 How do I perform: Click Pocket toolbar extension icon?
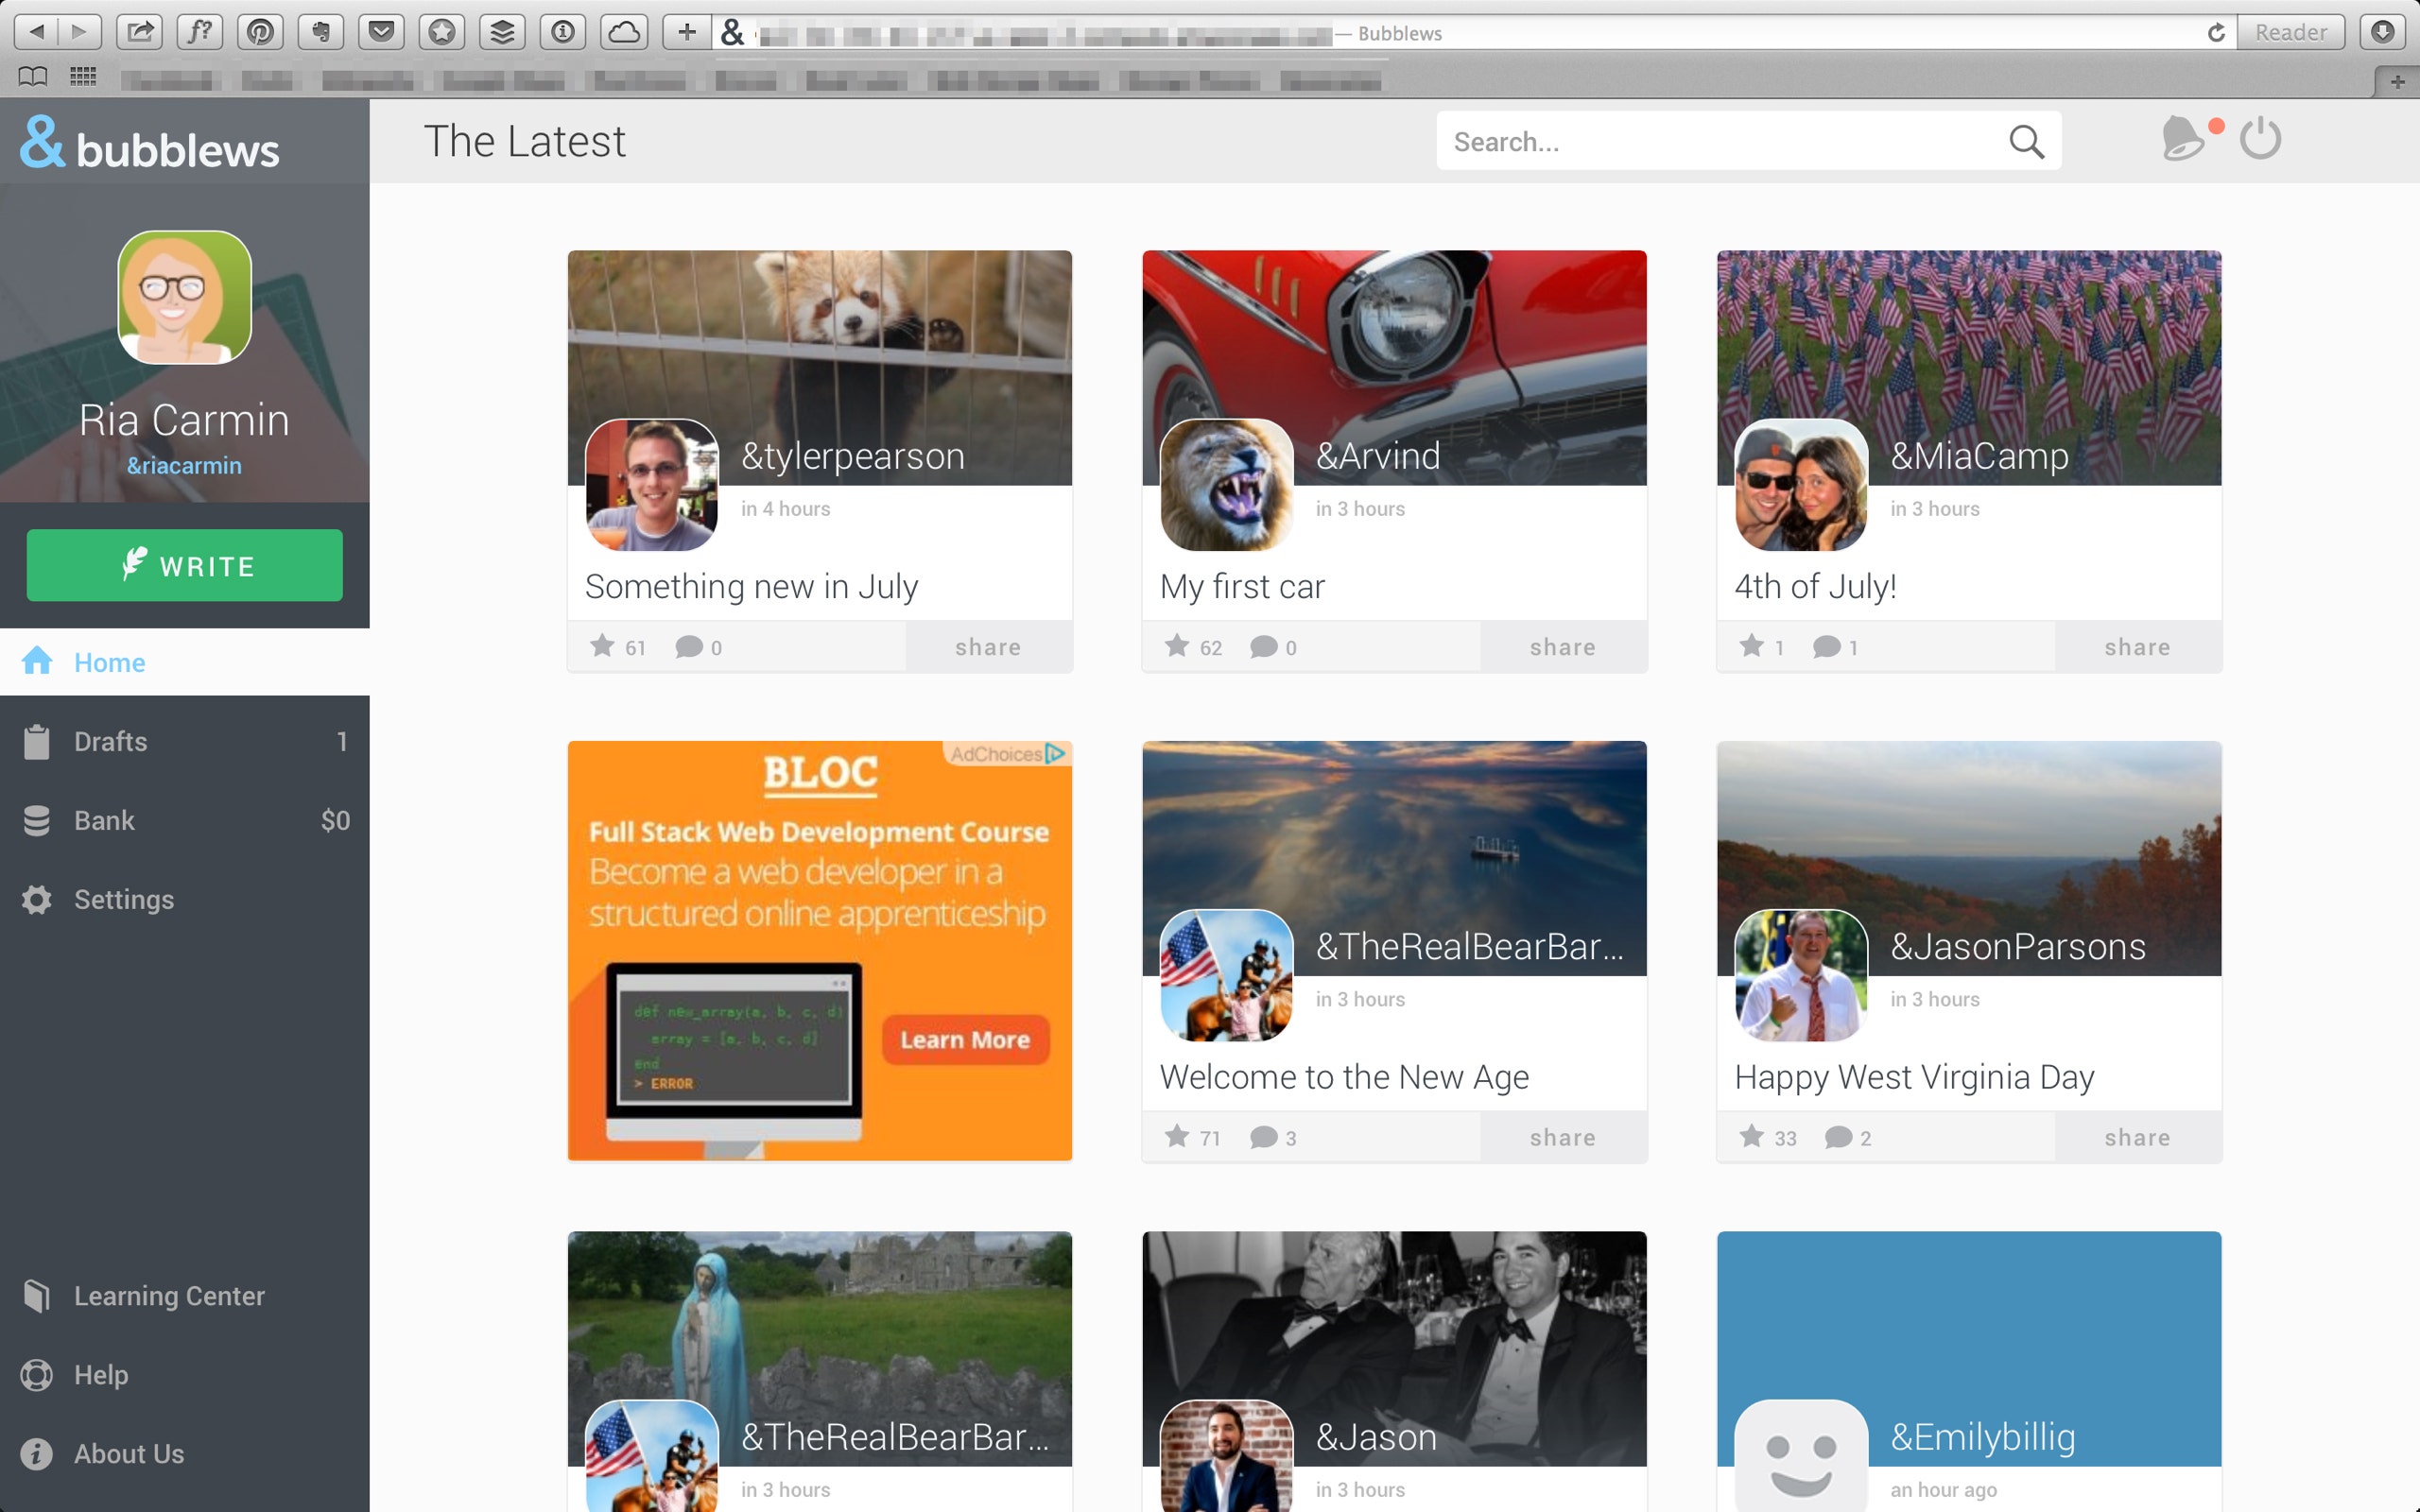pyautogui.click(x=381, y=32)
